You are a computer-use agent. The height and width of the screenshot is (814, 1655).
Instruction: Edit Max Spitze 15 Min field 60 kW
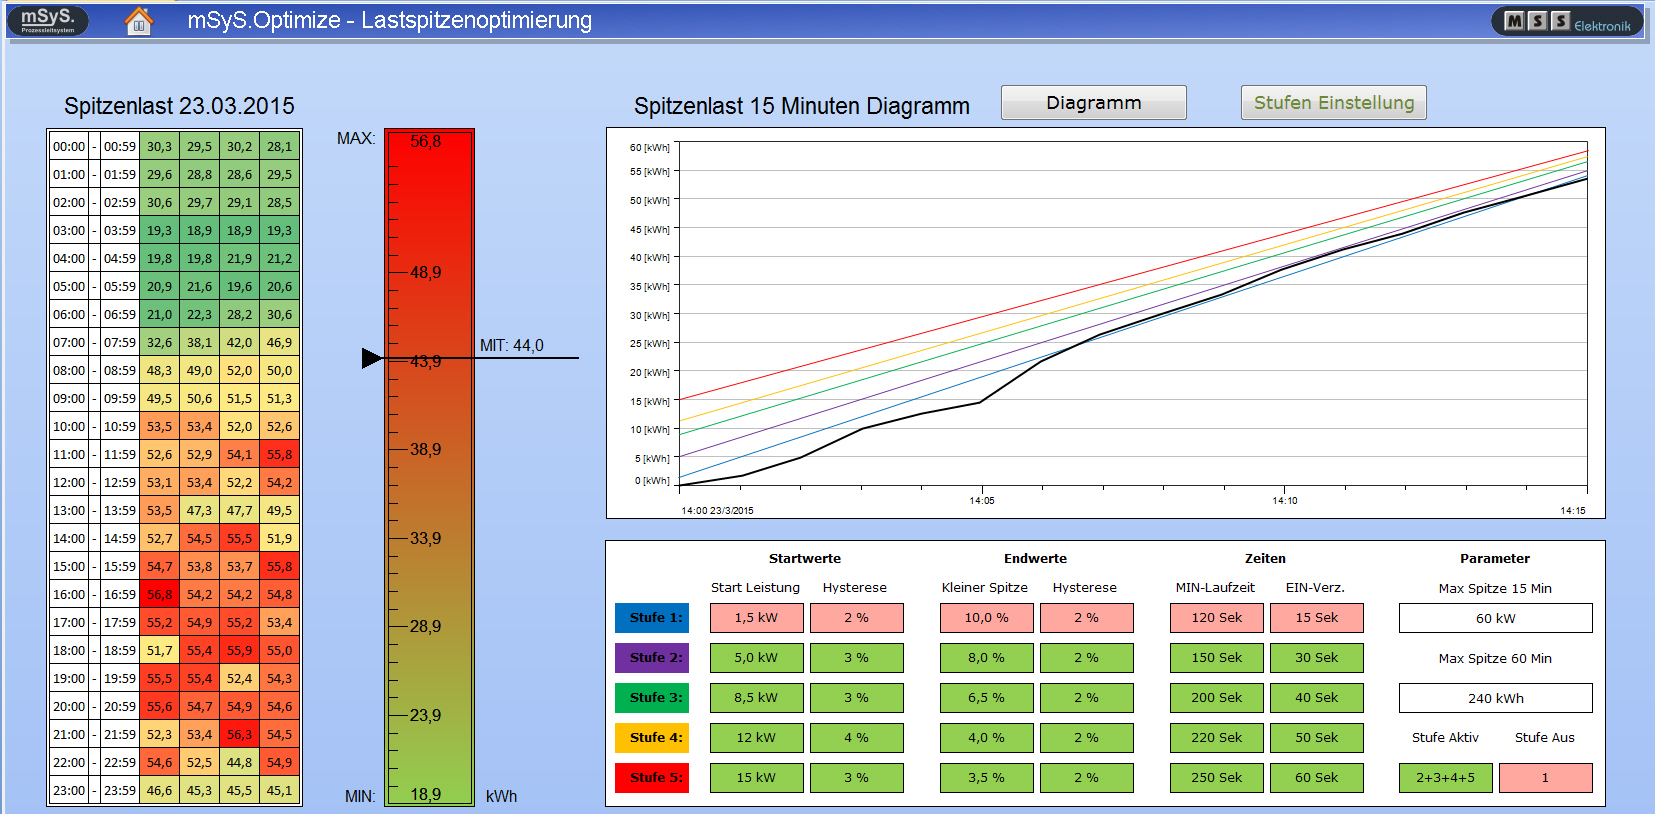[1495, 618]
